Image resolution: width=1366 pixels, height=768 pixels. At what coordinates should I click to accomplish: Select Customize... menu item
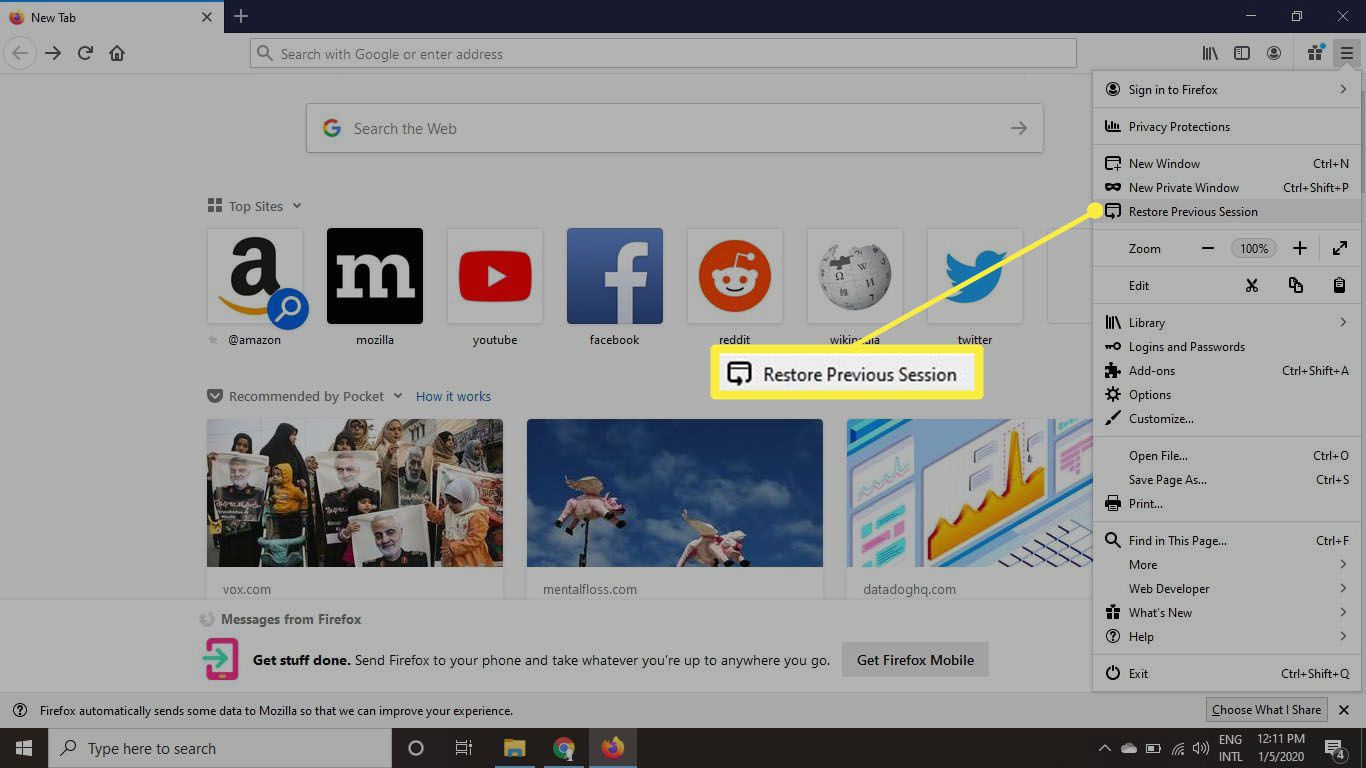[x=1227, y=418]
